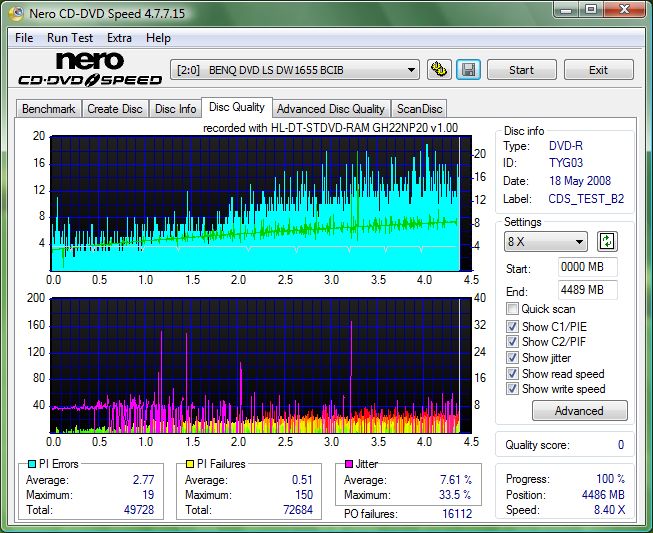Click the Advanced settings button
Viewport: 653px width, 533px height.
pos(579,411)
